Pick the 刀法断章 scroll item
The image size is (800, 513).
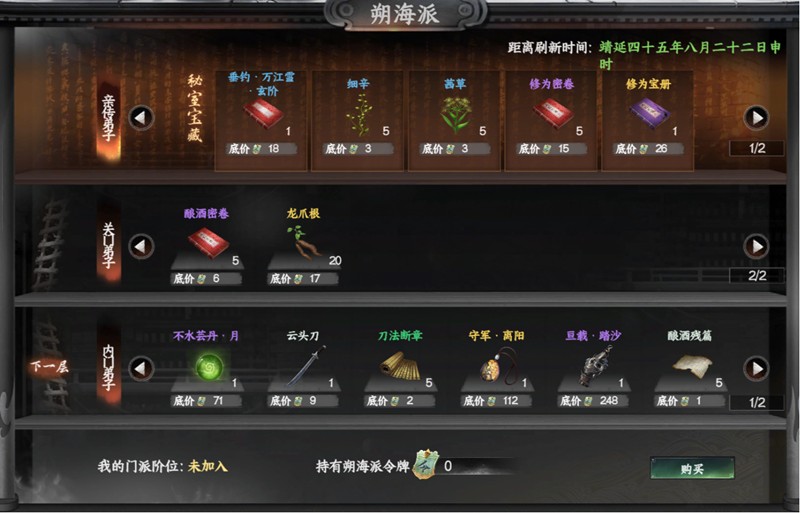click(401, 365)
